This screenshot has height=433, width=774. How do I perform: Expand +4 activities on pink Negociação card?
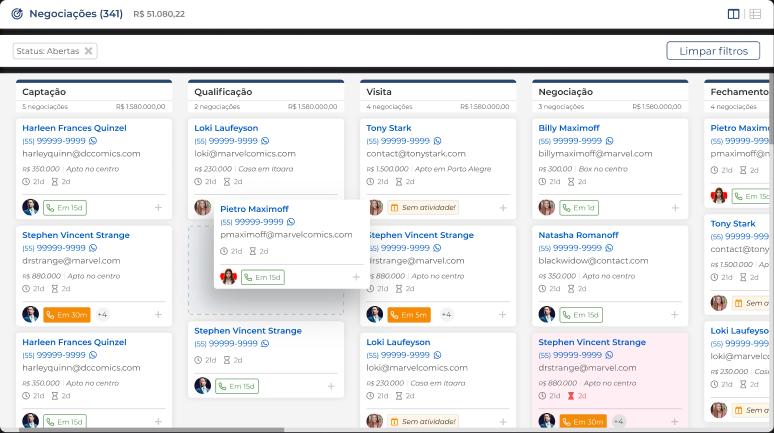pyautogui.click(x=619, y=422)
